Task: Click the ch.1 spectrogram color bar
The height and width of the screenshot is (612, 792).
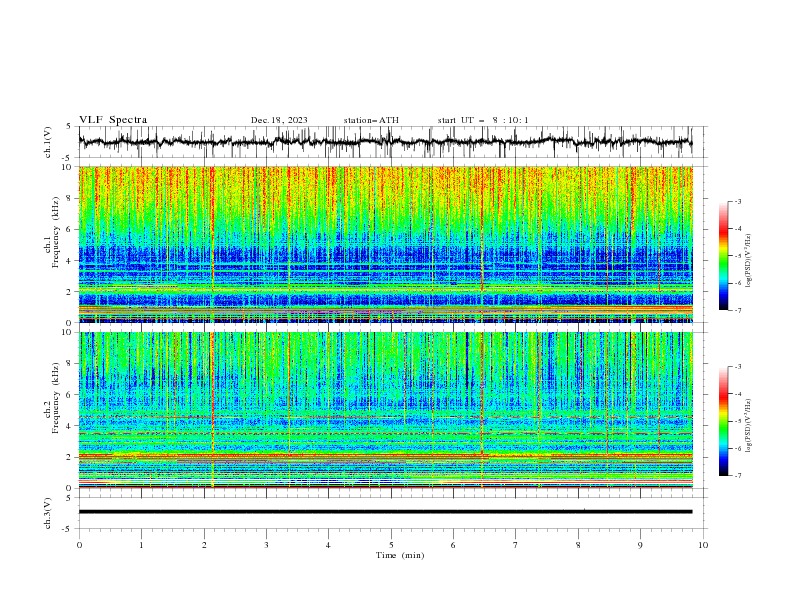Action: pyautogui.click(x=723, y=256)
